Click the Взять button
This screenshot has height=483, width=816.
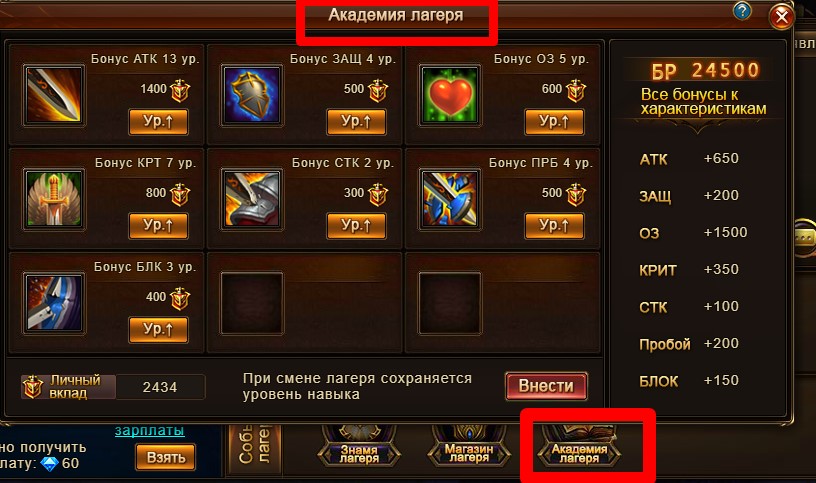165,457
